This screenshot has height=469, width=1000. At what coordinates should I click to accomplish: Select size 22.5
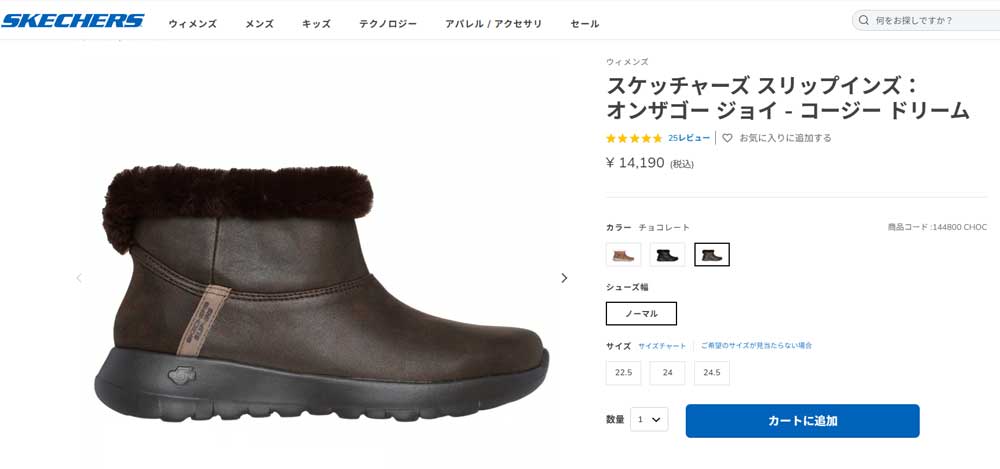[x=623, y=373]
